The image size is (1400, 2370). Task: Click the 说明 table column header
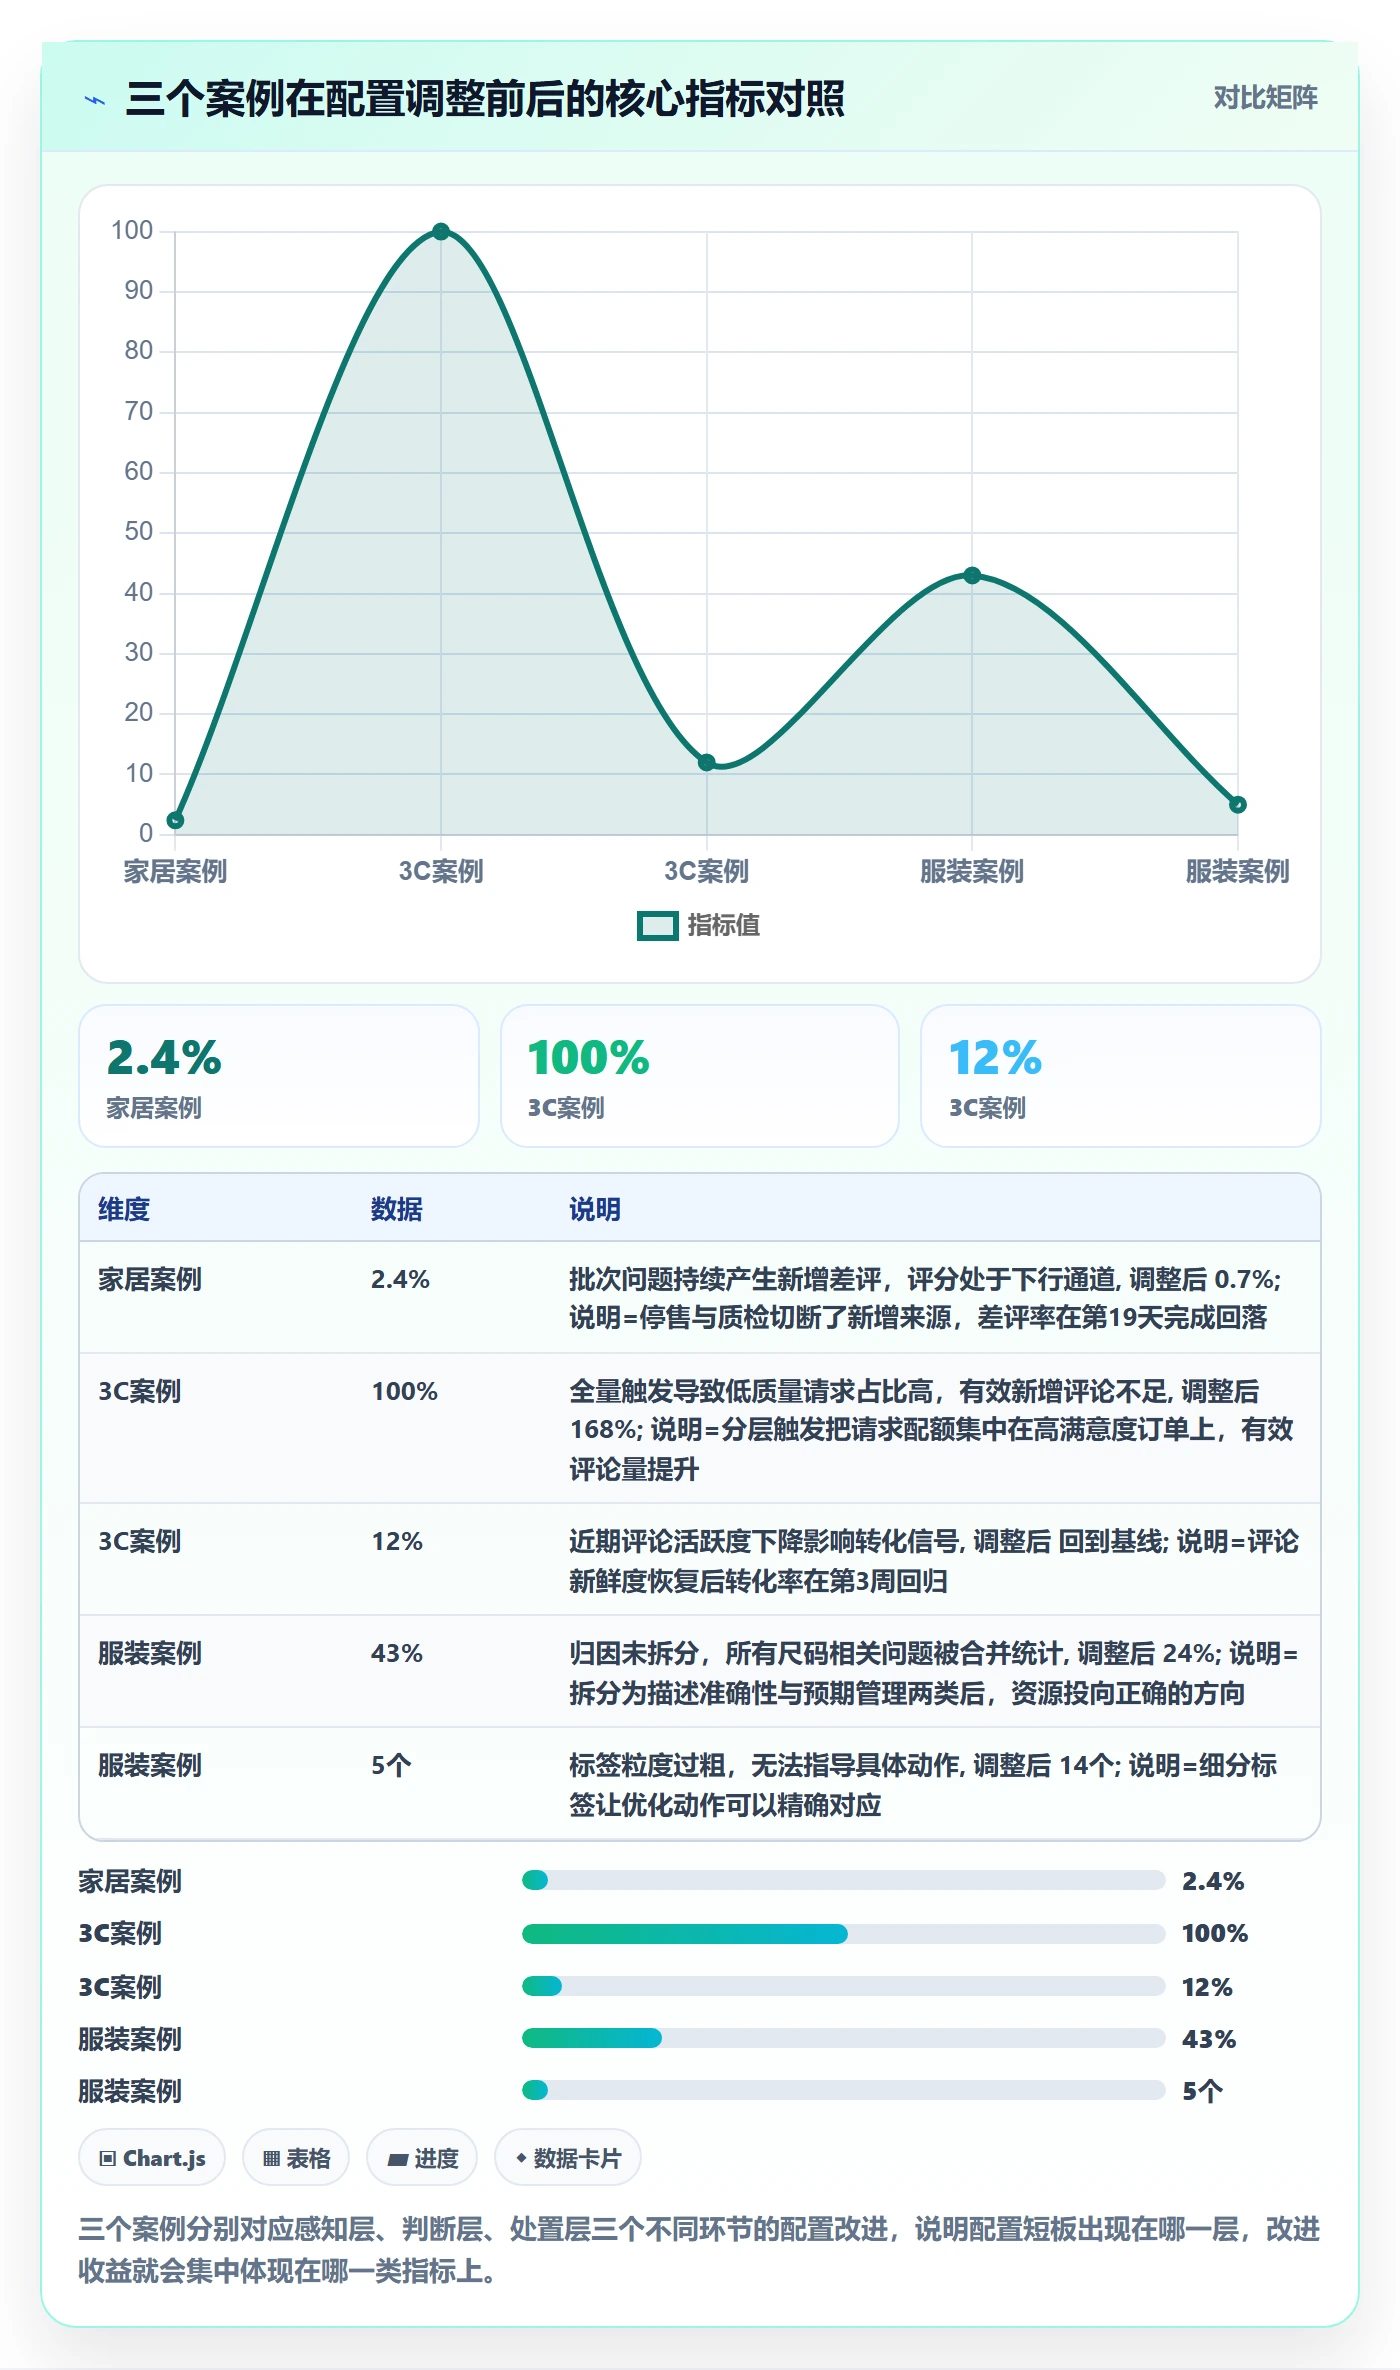coord(595,1209)
